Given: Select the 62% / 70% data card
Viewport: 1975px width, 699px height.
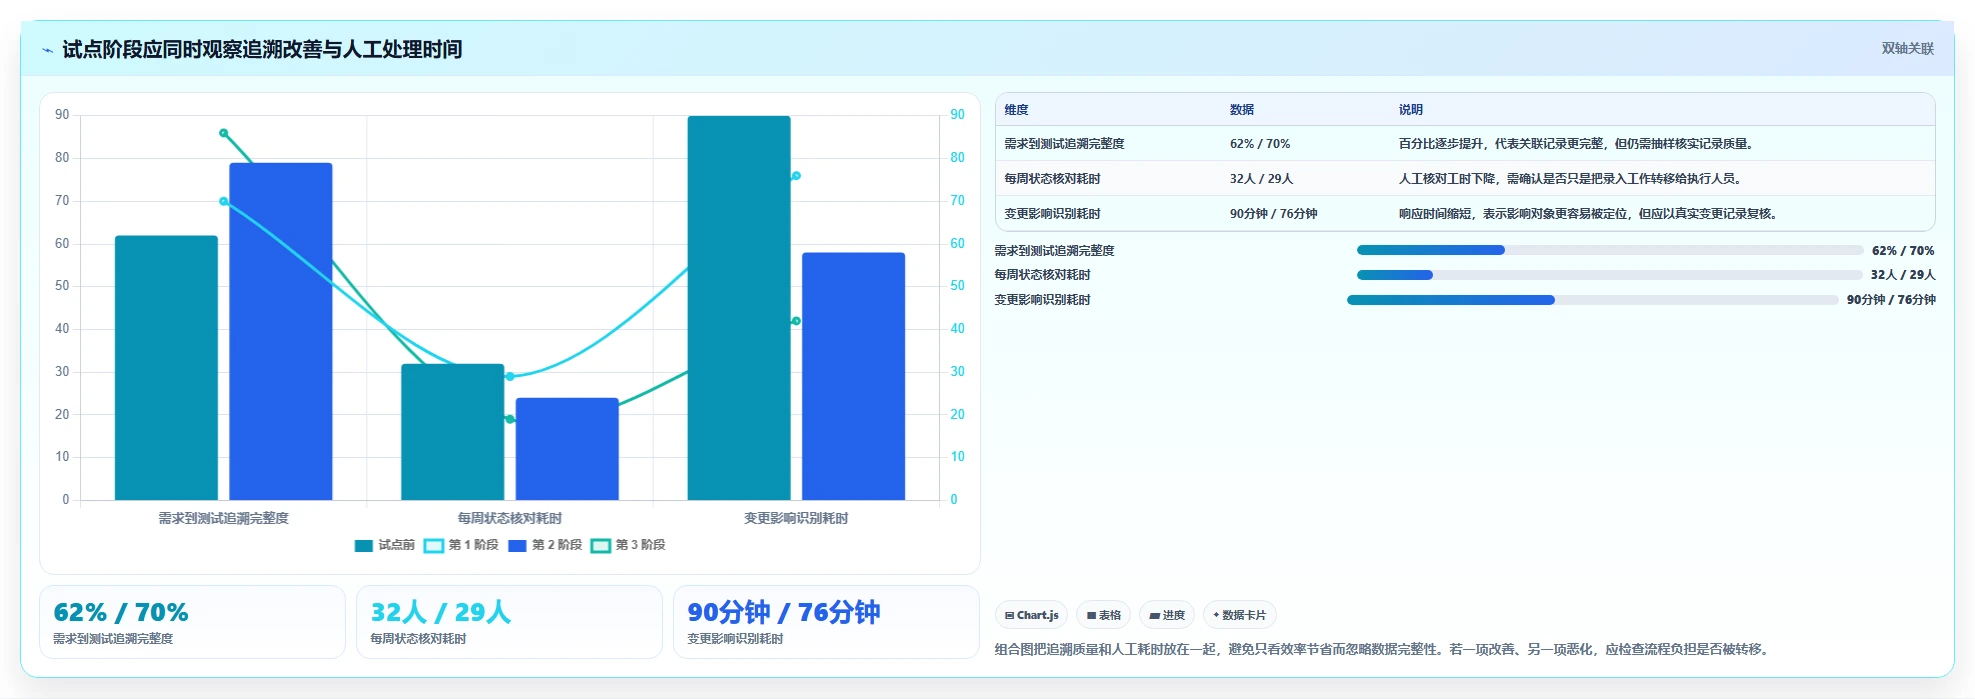Looking at the screenshot, I should (x=192, y=622).
